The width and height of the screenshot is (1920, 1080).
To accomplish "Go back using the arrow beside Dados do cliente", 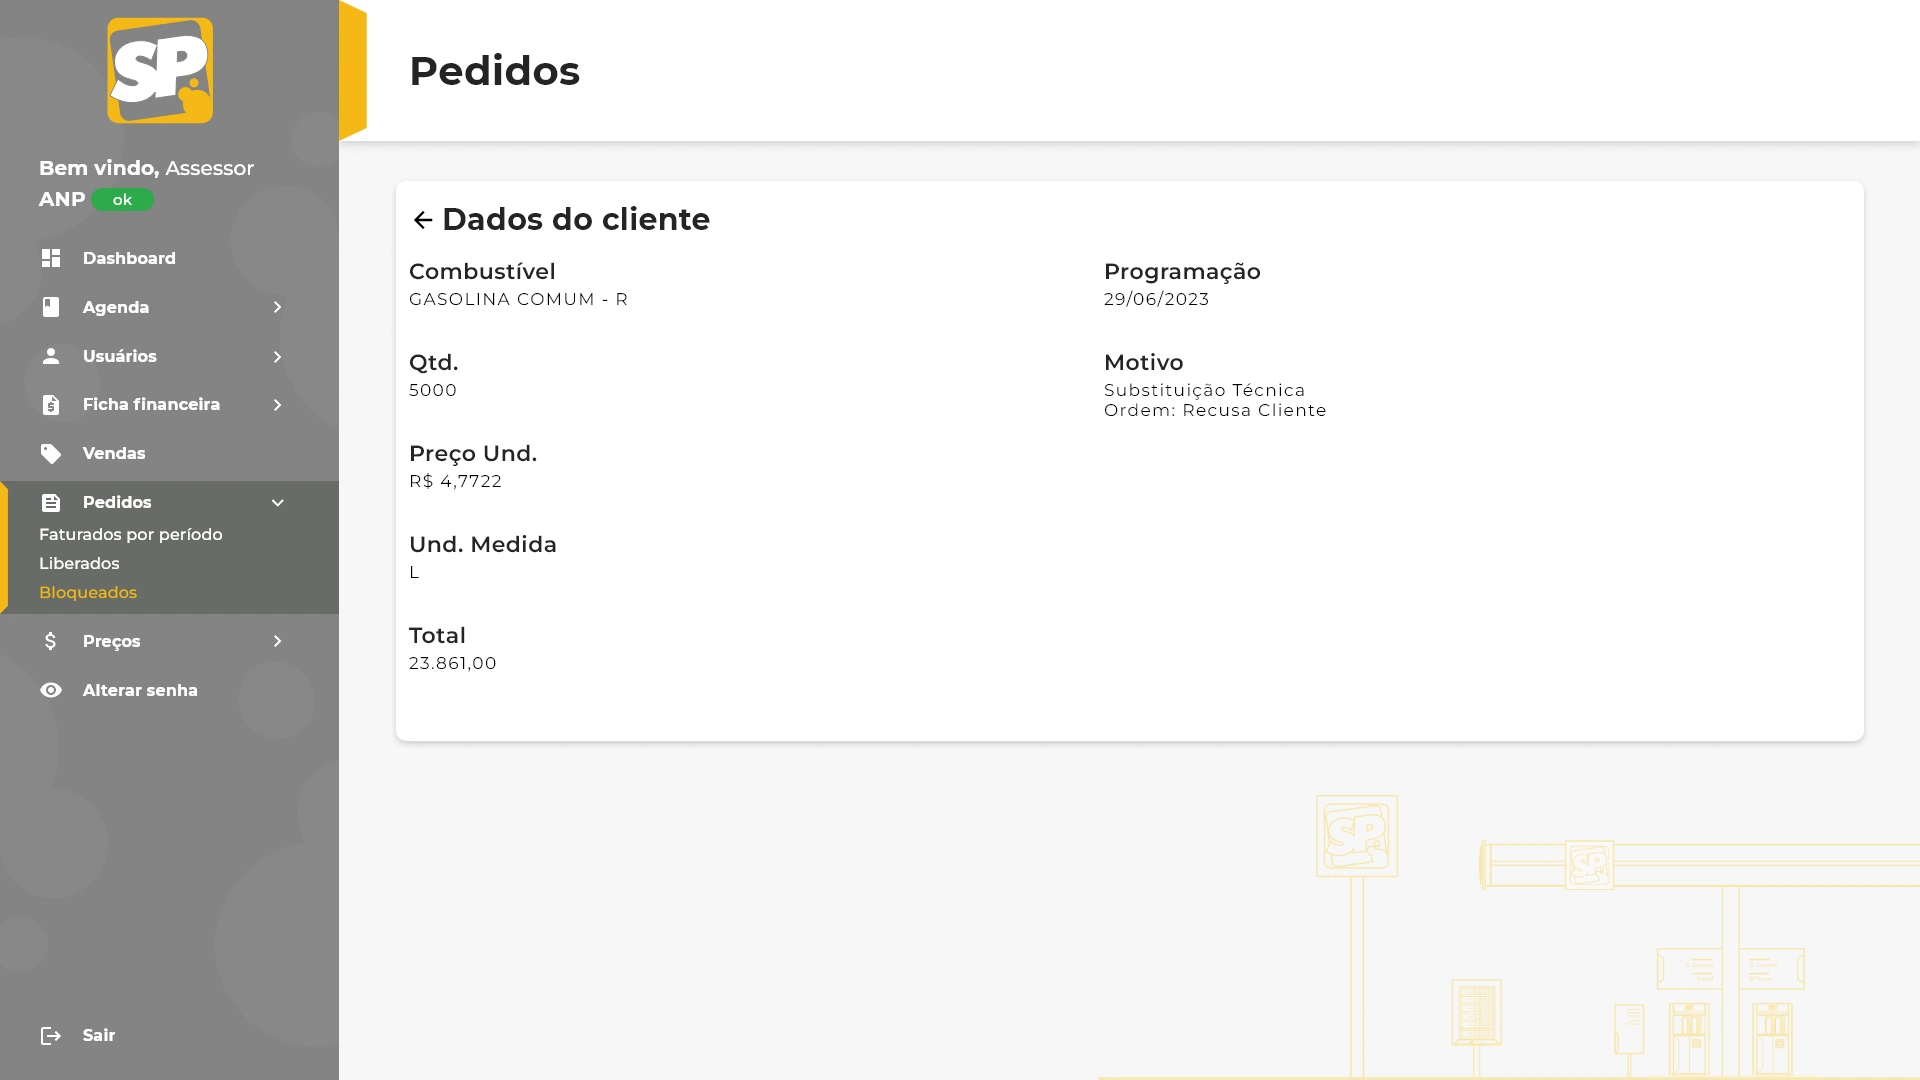I will click(x=423, y=220).
